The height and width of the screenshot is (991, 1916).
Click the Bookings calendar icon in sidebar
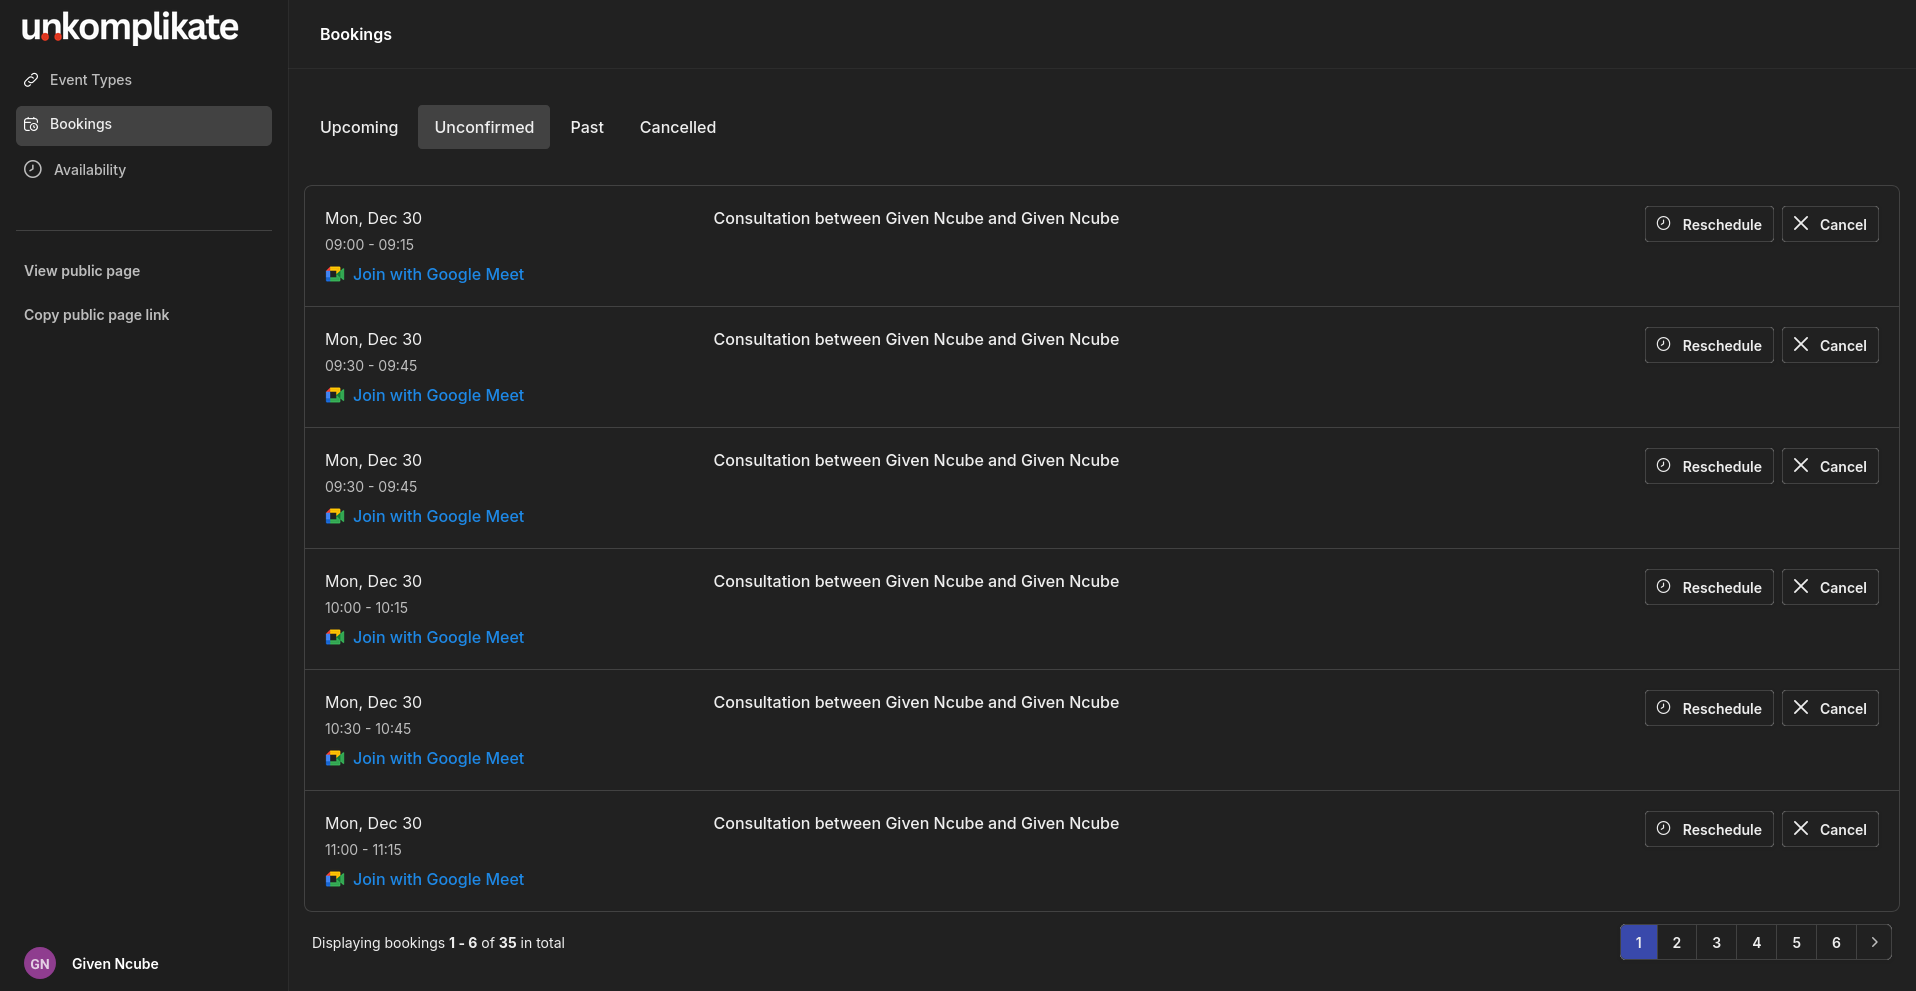[x=32, y=124]
